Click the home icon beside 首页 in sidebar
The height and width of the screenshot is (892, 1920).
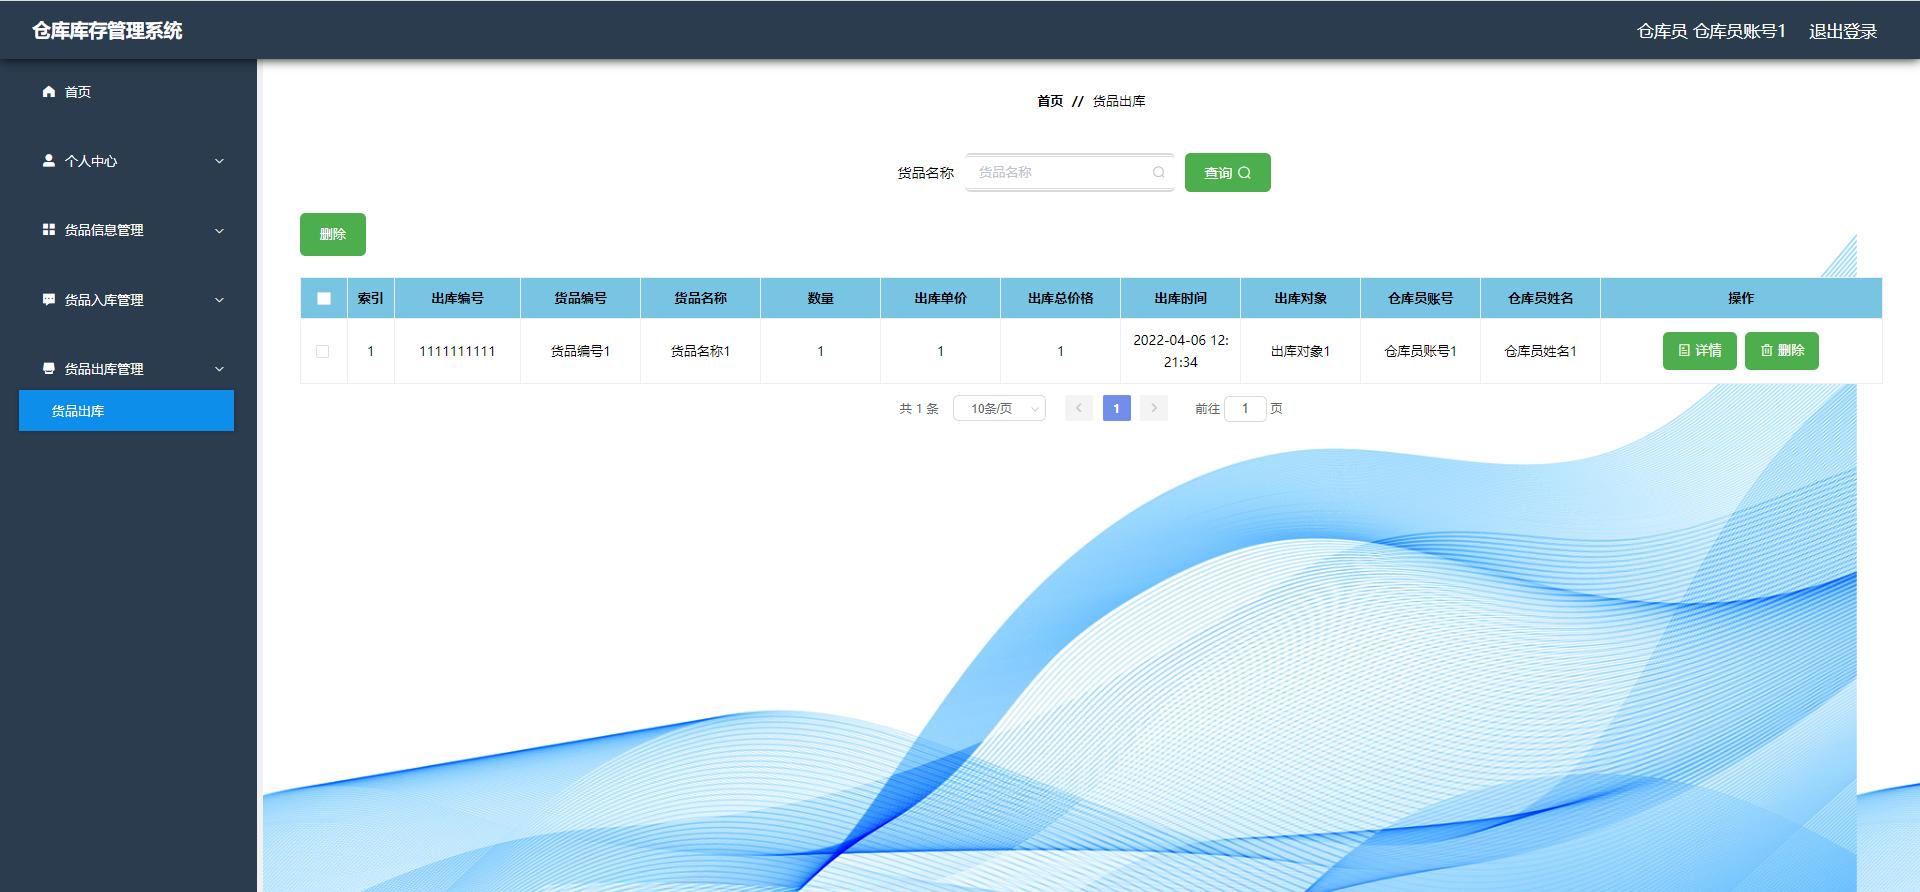click(x=48, y=91)
